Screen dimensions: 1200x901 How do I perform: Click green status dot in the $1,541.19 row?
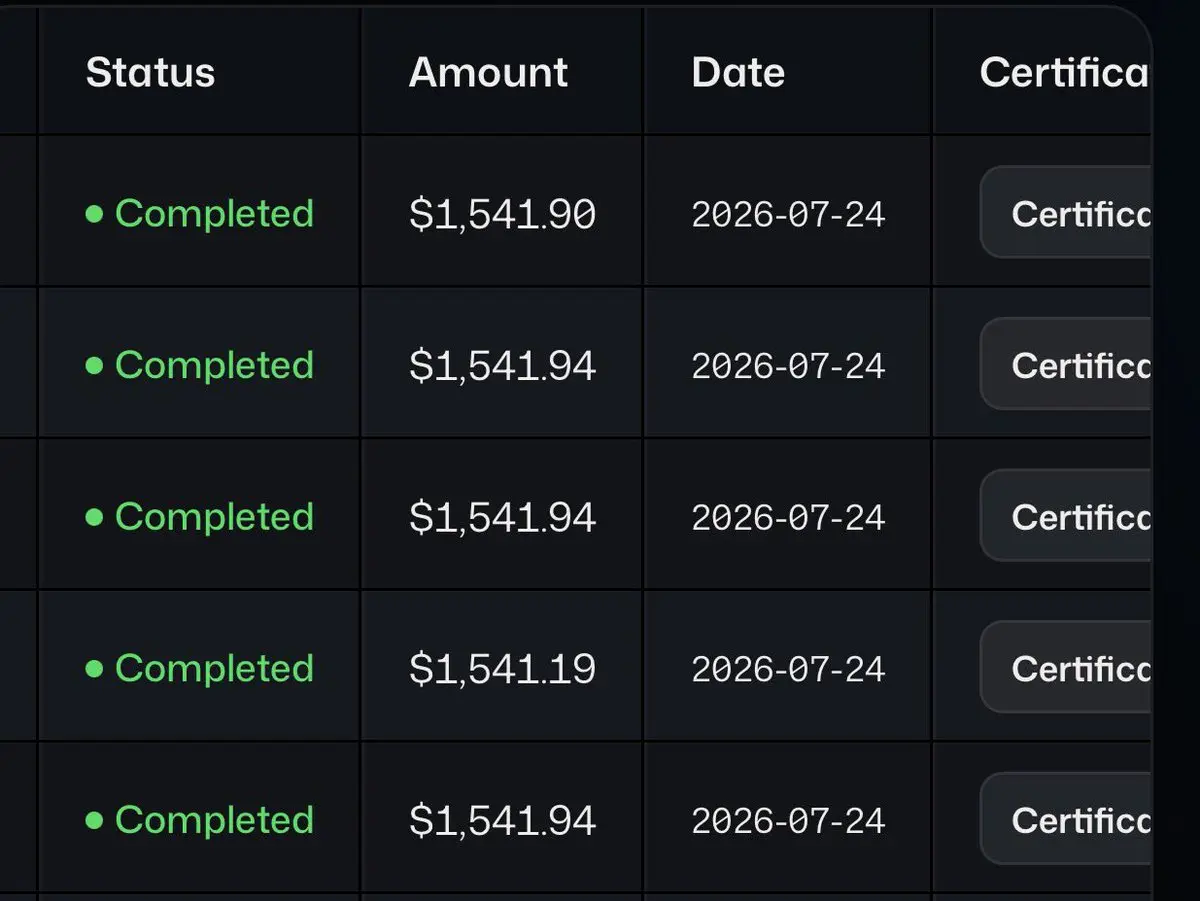(94, 669)
